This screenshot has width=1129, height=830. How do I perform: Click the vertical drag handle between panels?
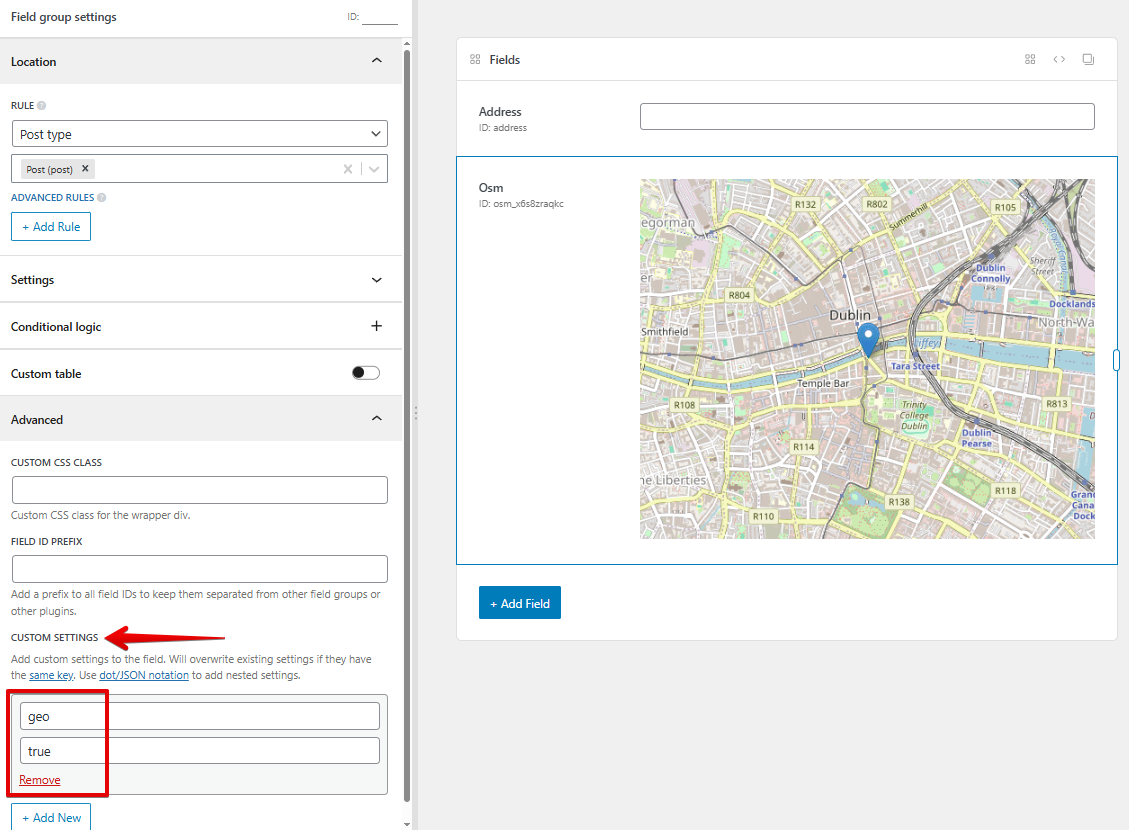(415, 415)
